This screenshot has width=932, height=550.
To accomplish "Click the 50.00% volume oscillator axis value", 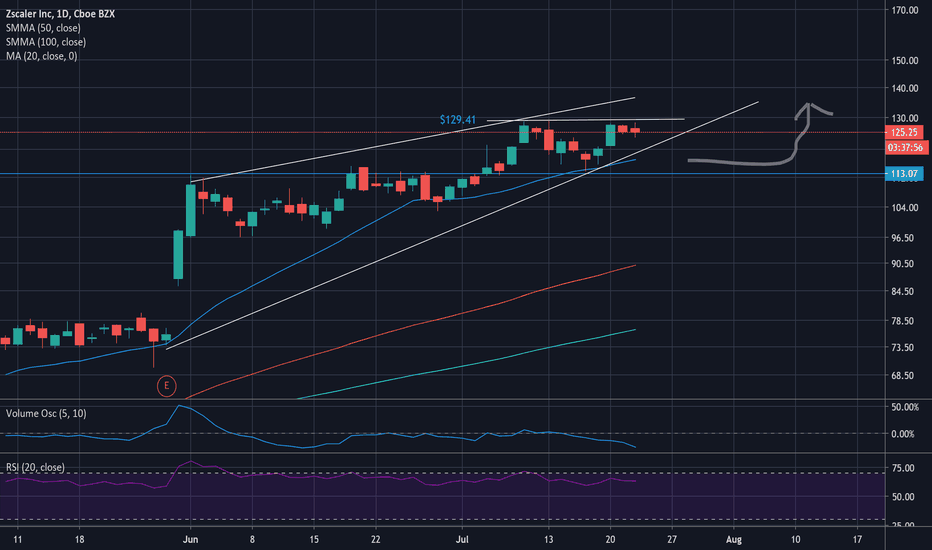I will click(x=905, y=407).
